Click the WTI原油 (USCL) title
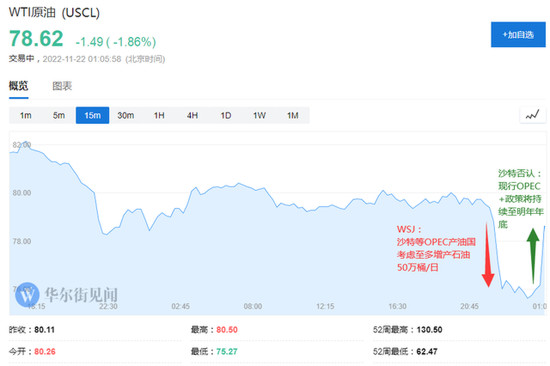 [54, 12]
